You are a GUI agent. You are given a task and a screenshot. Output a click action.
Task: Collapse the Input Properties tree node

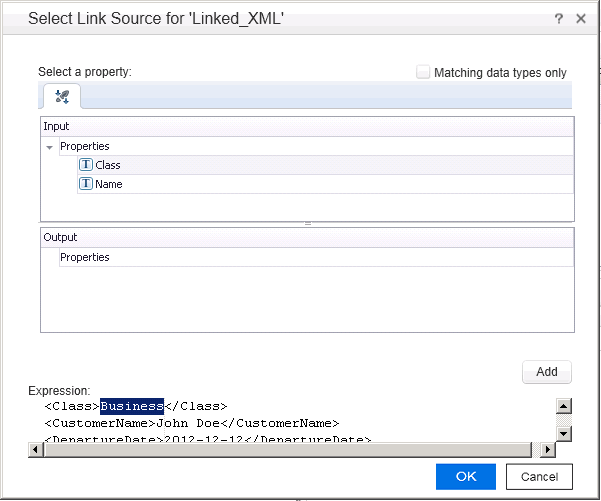[x=49, y=147]
